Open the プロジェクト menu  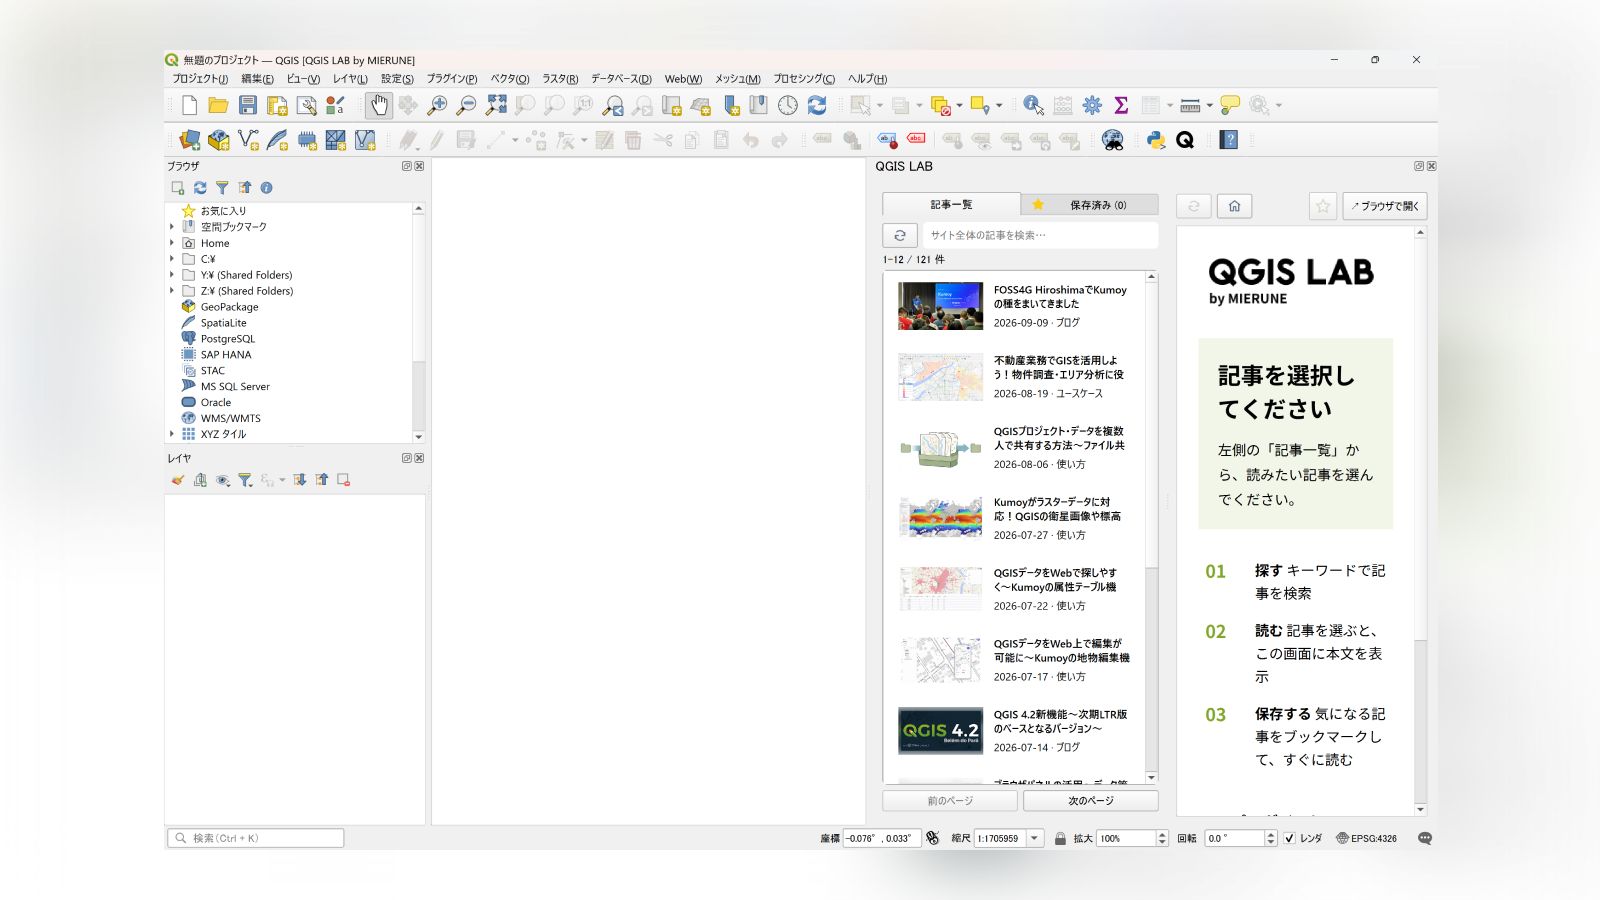(200, 79)
